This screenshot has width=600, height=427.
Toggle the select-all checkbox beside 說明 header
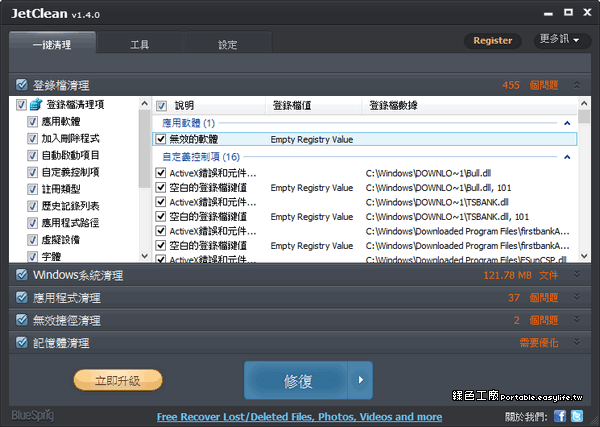tap(161, 106)
